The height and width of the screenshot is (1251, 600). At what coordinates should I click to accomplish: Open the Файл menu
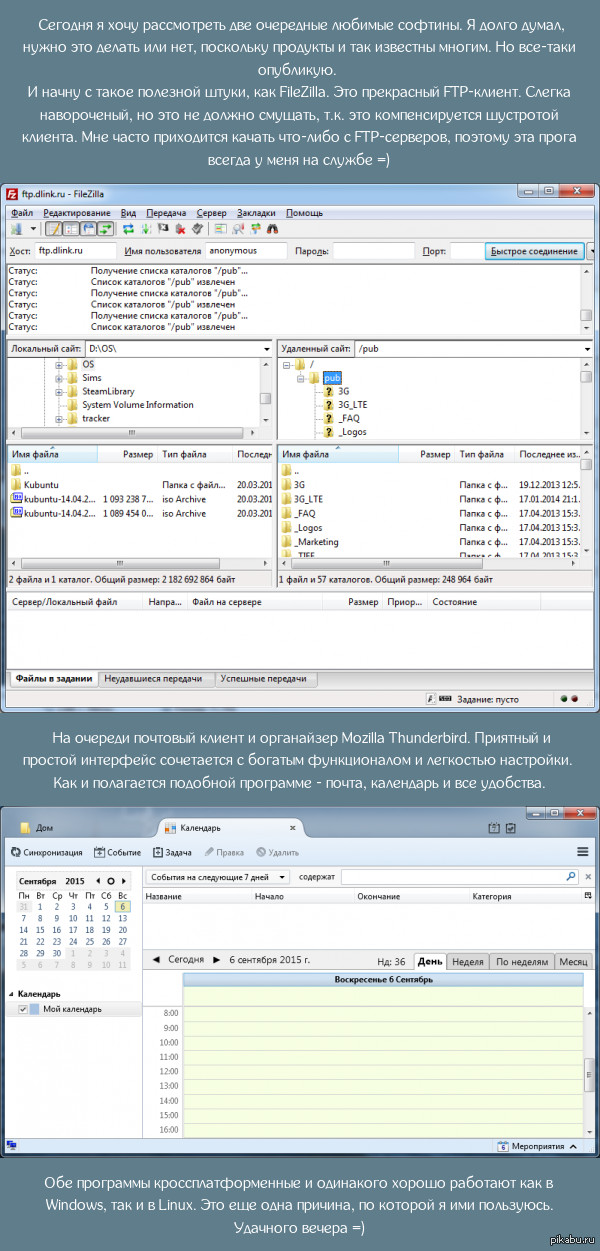pos(22,213)
